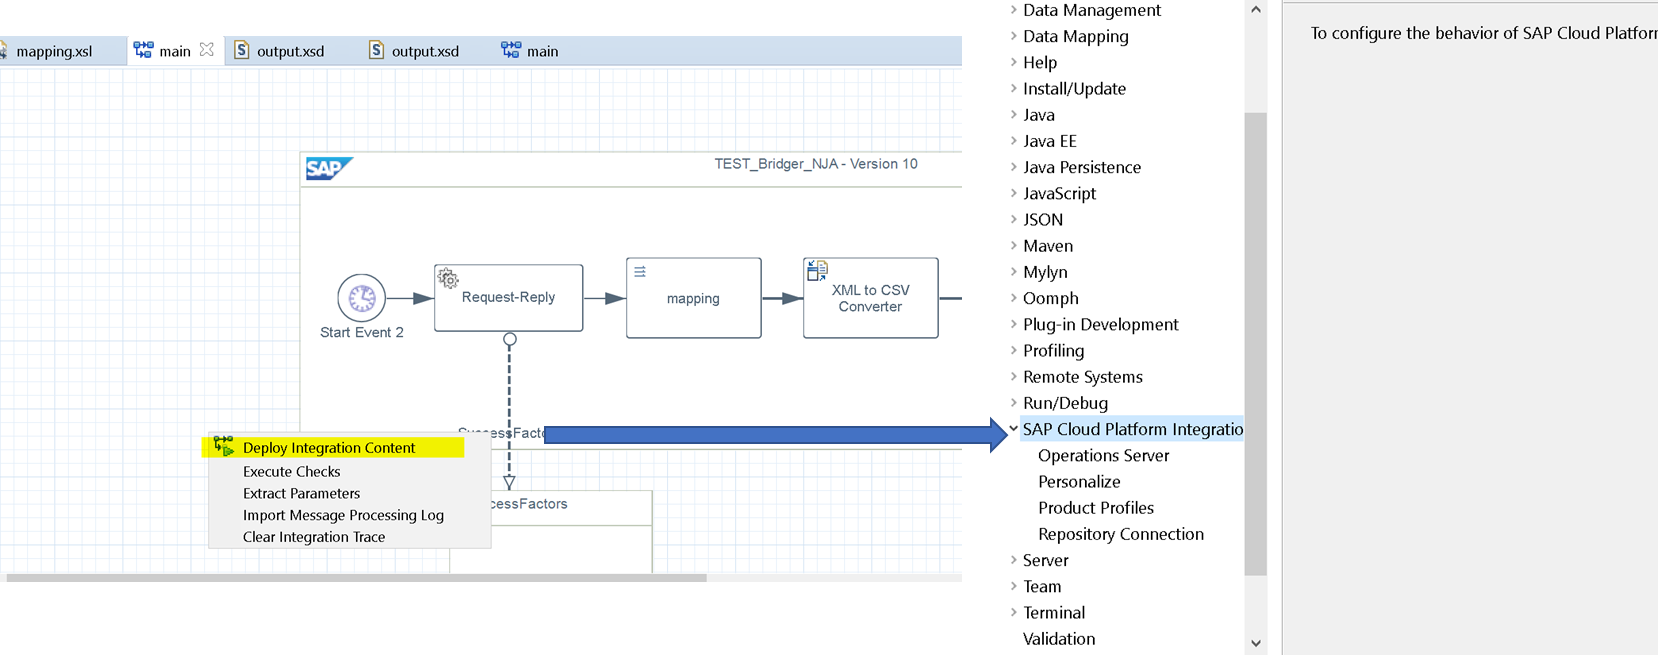Image resolution: width=1658 pixels, height=655 pixels.
Task: Select the XML to CSV Converter step
Action: tap(871, 298)
